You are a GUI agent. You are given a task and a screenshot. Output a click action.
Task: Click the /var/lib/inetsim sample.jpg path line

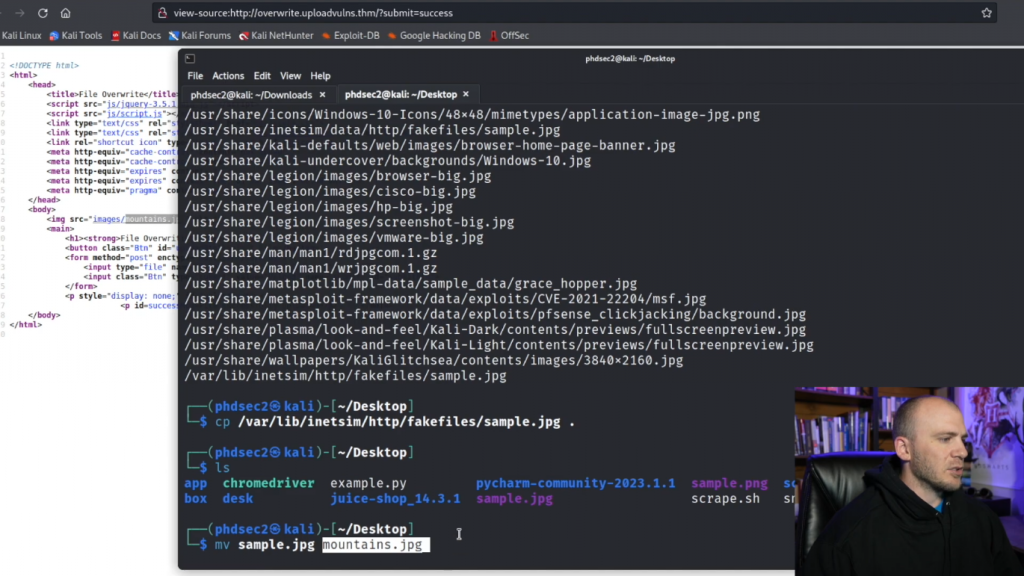pos(345,376)
